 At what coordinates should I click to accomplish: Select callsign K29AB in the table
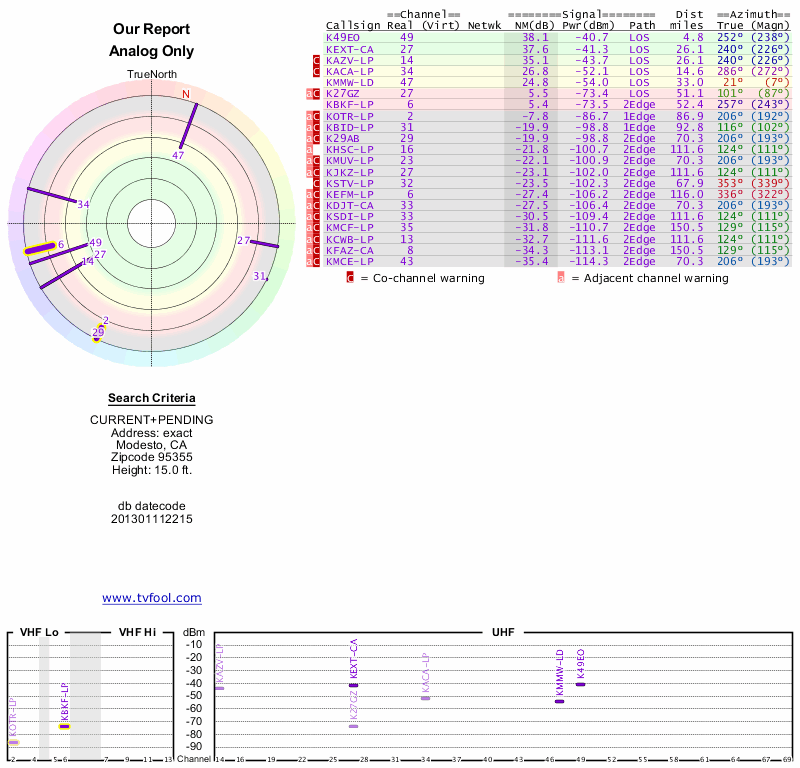point(343,138)
